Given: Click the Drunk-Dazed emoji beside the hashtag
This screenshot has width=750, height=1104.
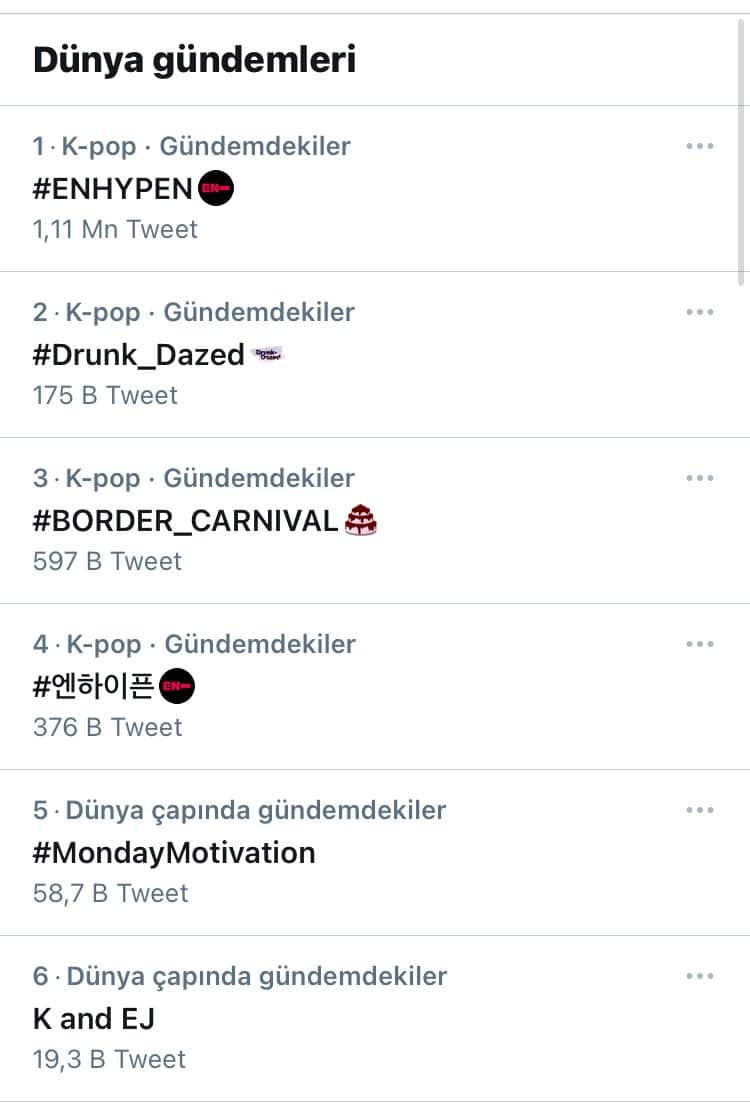Looking at the screenshot, I should (x=268, y=354).
